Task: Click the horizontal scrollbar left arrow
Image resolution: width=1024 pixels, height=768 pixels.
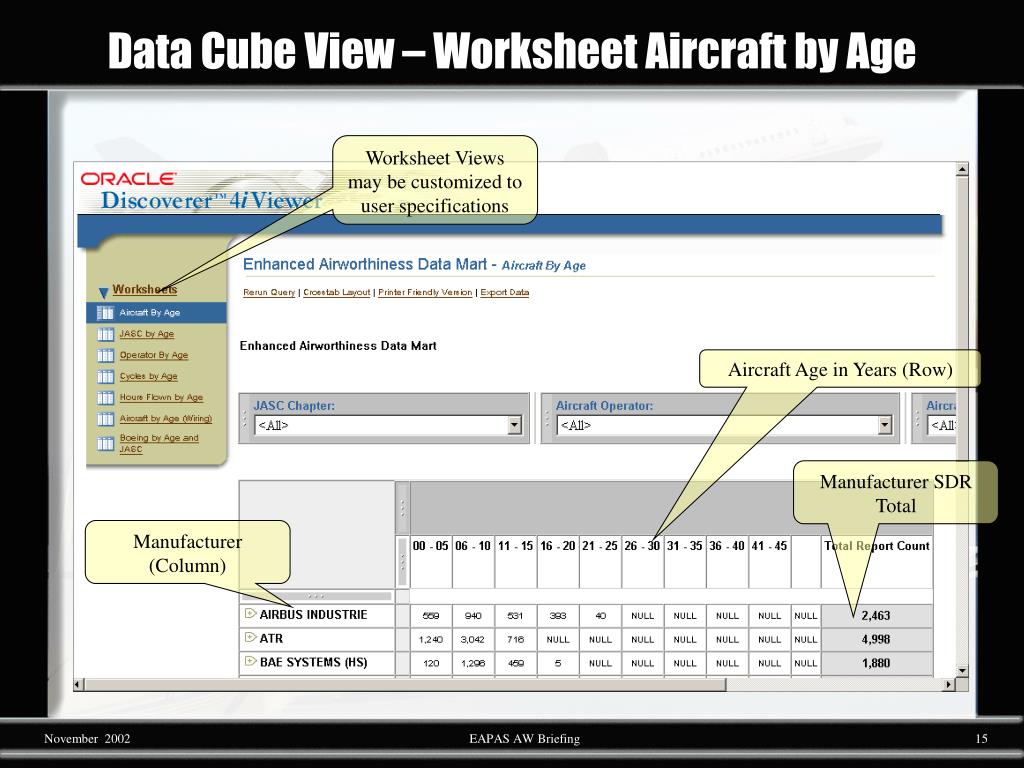Action: [78, 684]
